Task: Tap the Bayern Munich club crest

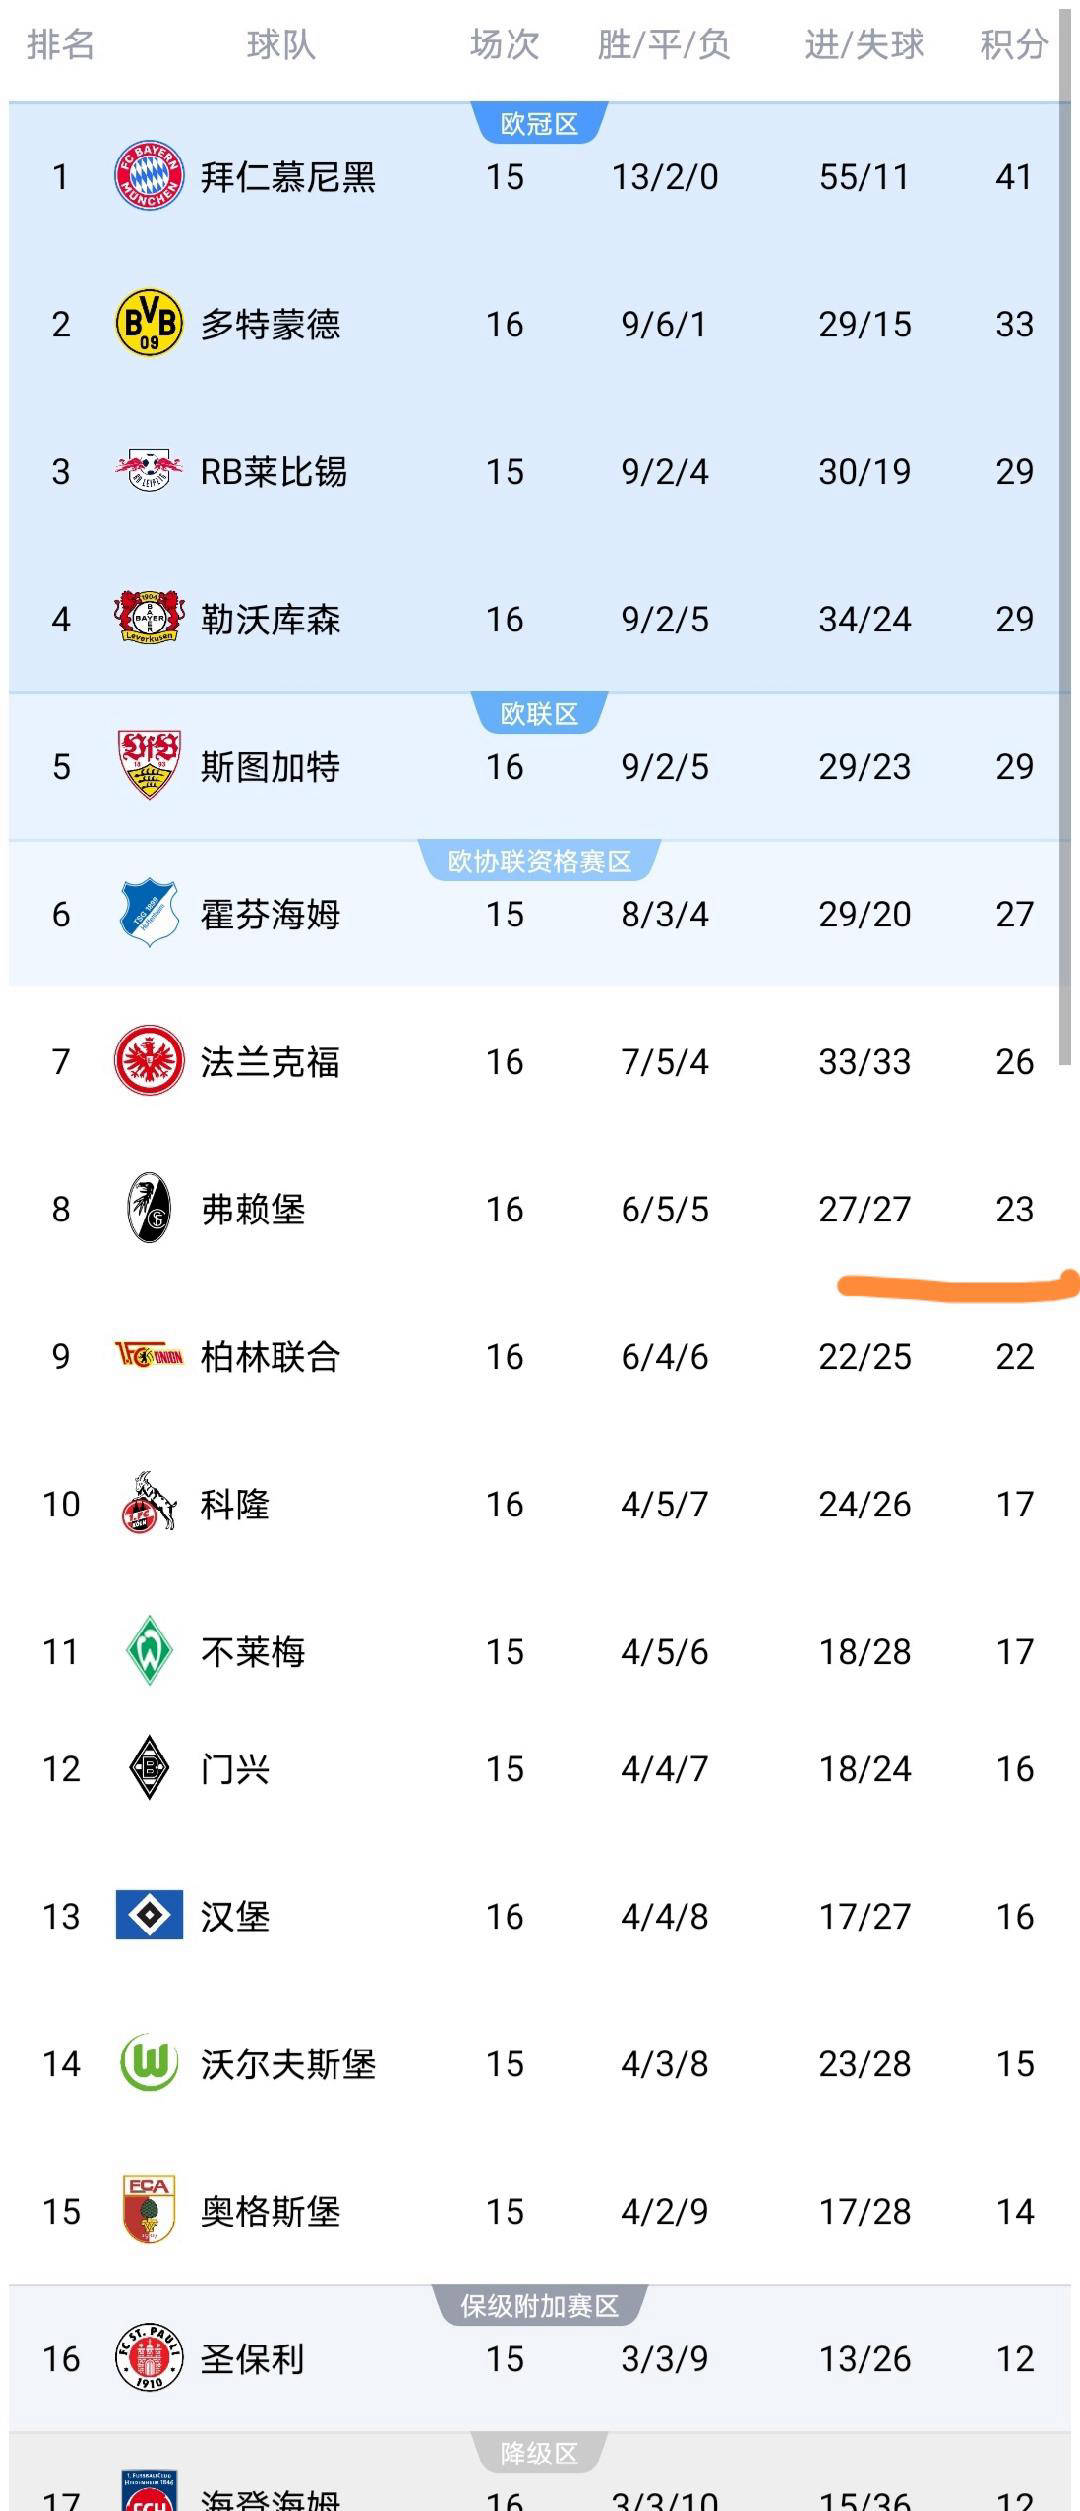Action: pyautogui.click(x=149, y=176)
